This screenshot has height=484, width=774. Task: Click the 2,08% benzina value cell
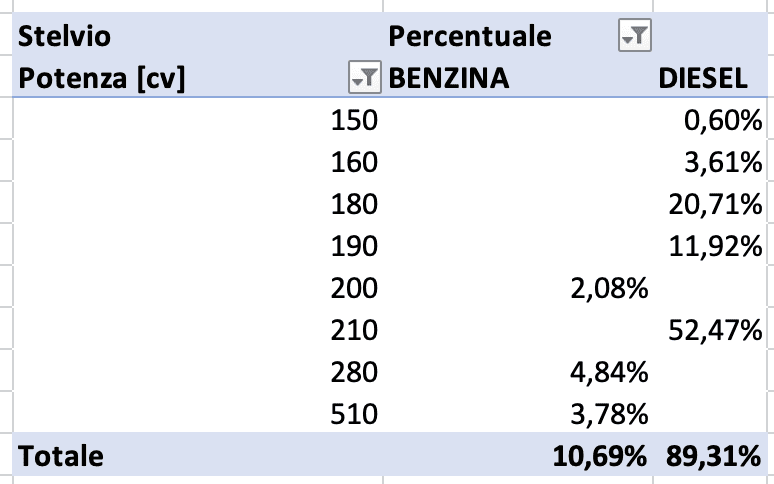612,289
